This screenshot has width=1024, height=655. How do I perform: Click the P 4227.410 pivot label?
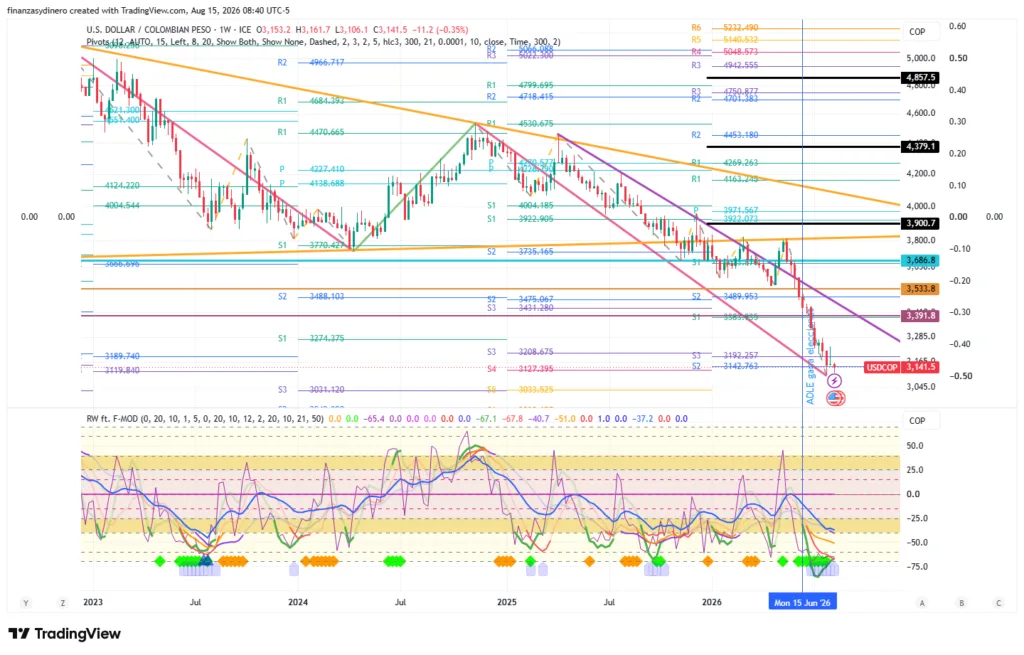(x=312, y=169)
